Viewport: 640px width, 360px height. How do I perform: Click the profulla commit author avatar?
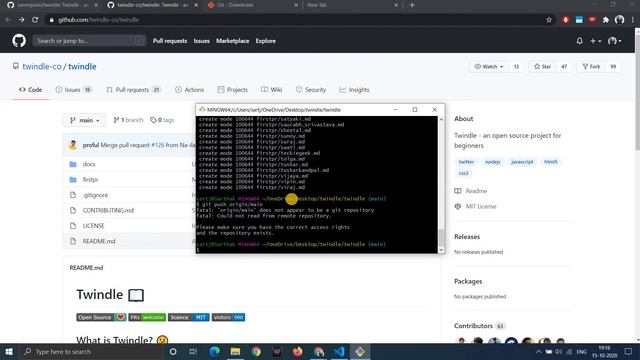point(73,145)
